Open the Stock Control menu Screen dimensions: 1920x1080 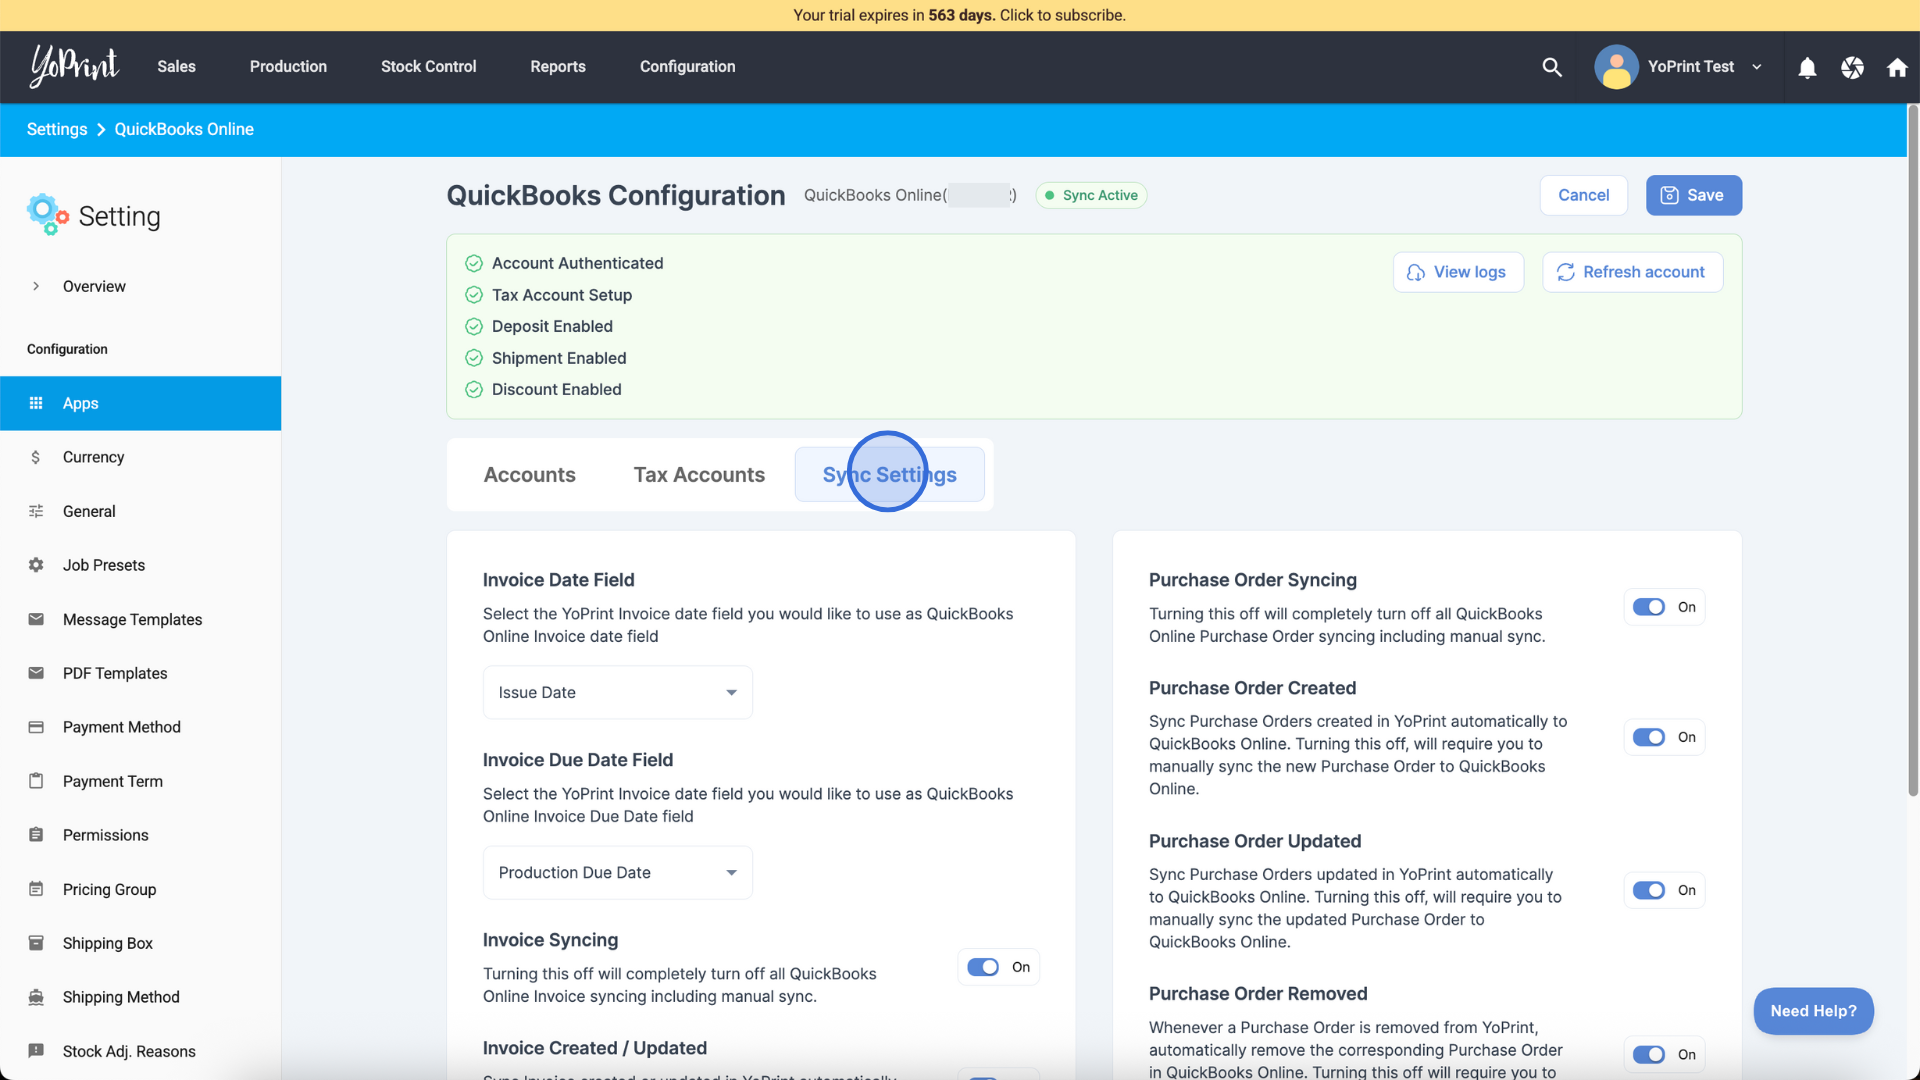click(428, 67)
